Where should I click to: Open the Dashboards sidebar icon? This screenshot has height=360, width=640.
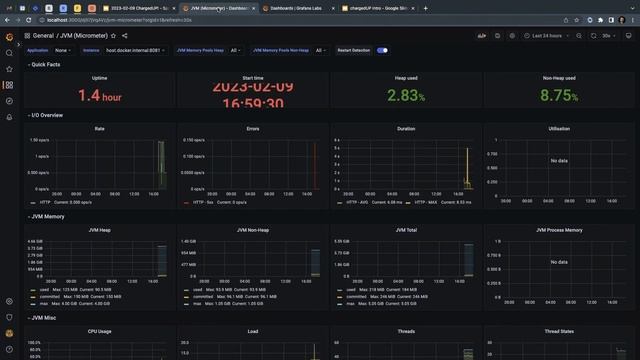click(x=9, y=85)
